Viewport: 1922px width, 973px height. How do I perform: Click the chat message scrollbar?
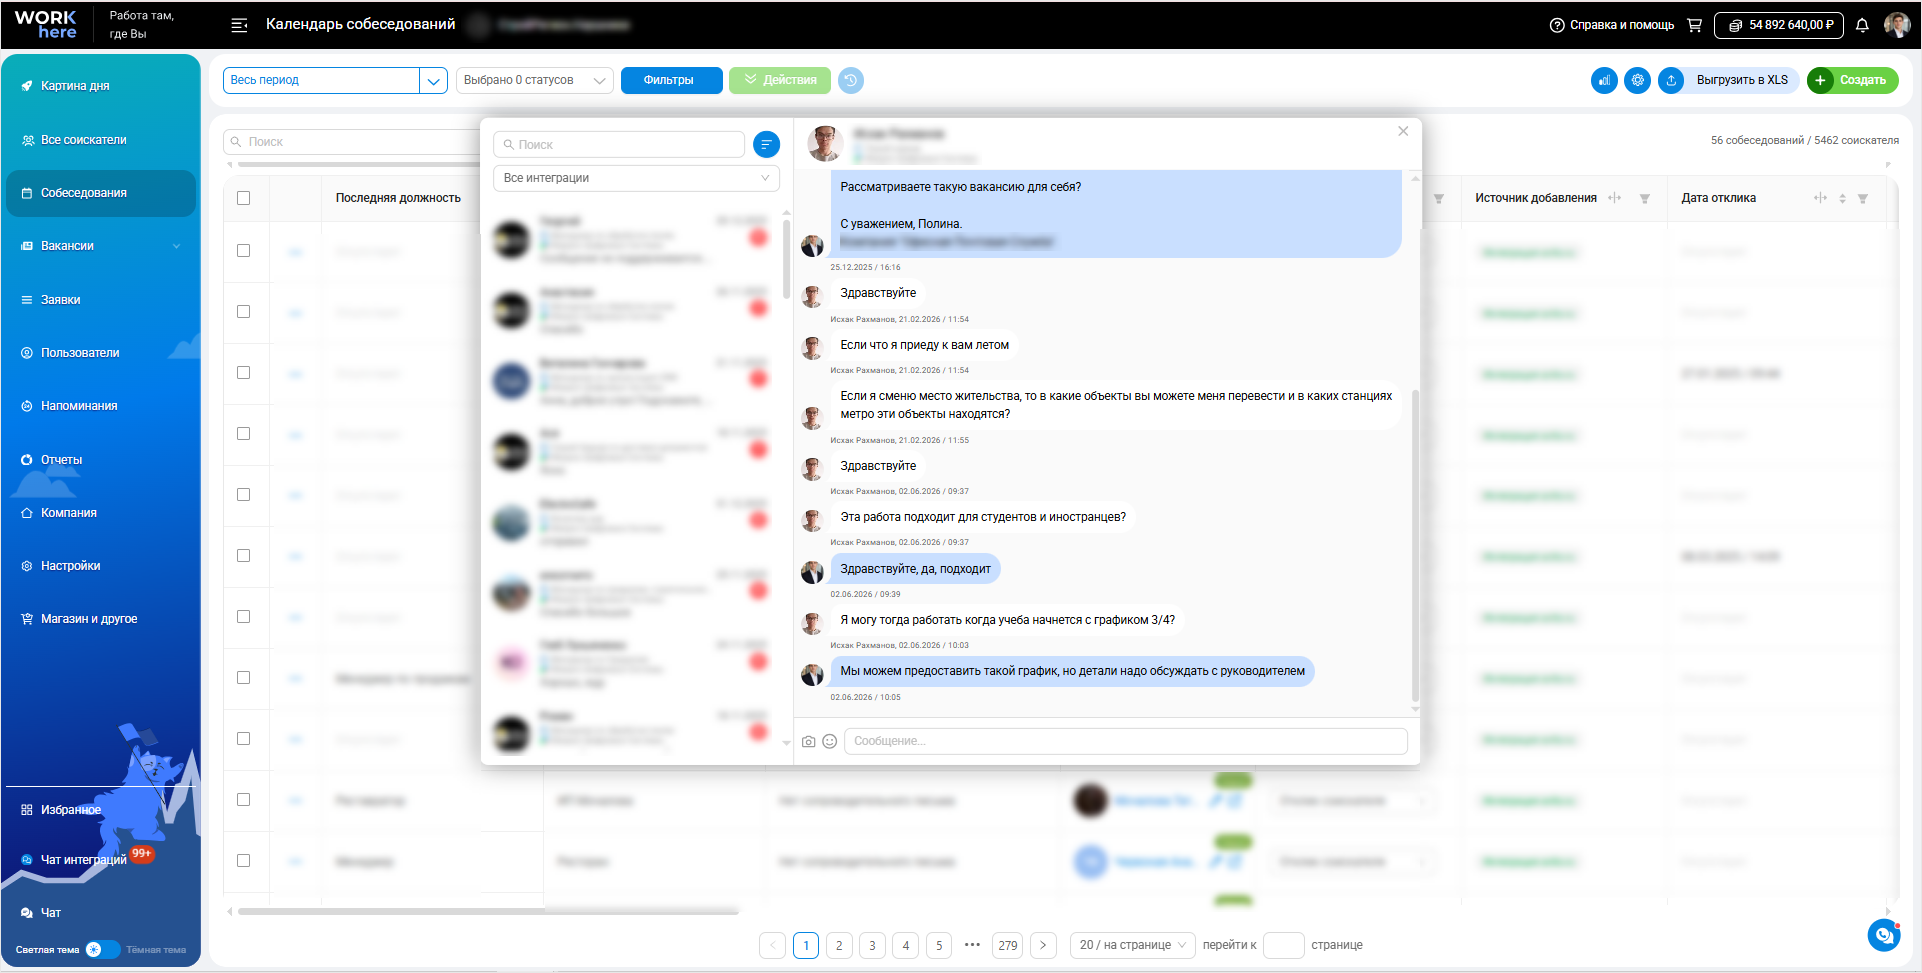click(1415, 545)
